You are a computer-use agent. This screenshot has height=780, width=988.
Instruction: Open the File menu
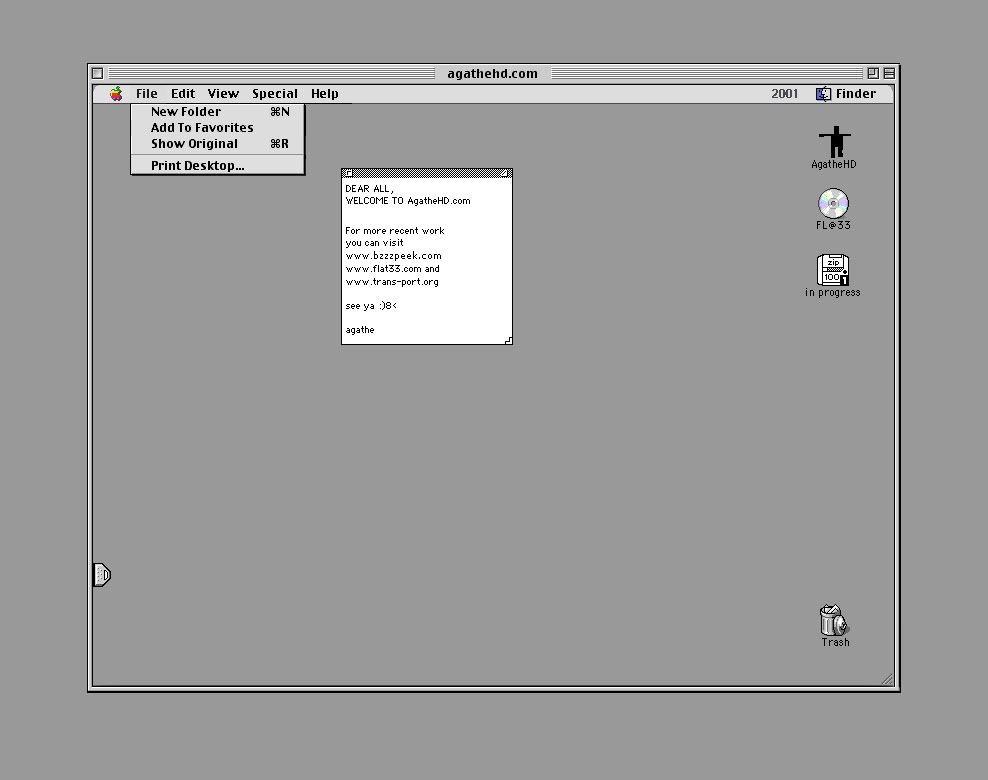(x=147, y=94)
